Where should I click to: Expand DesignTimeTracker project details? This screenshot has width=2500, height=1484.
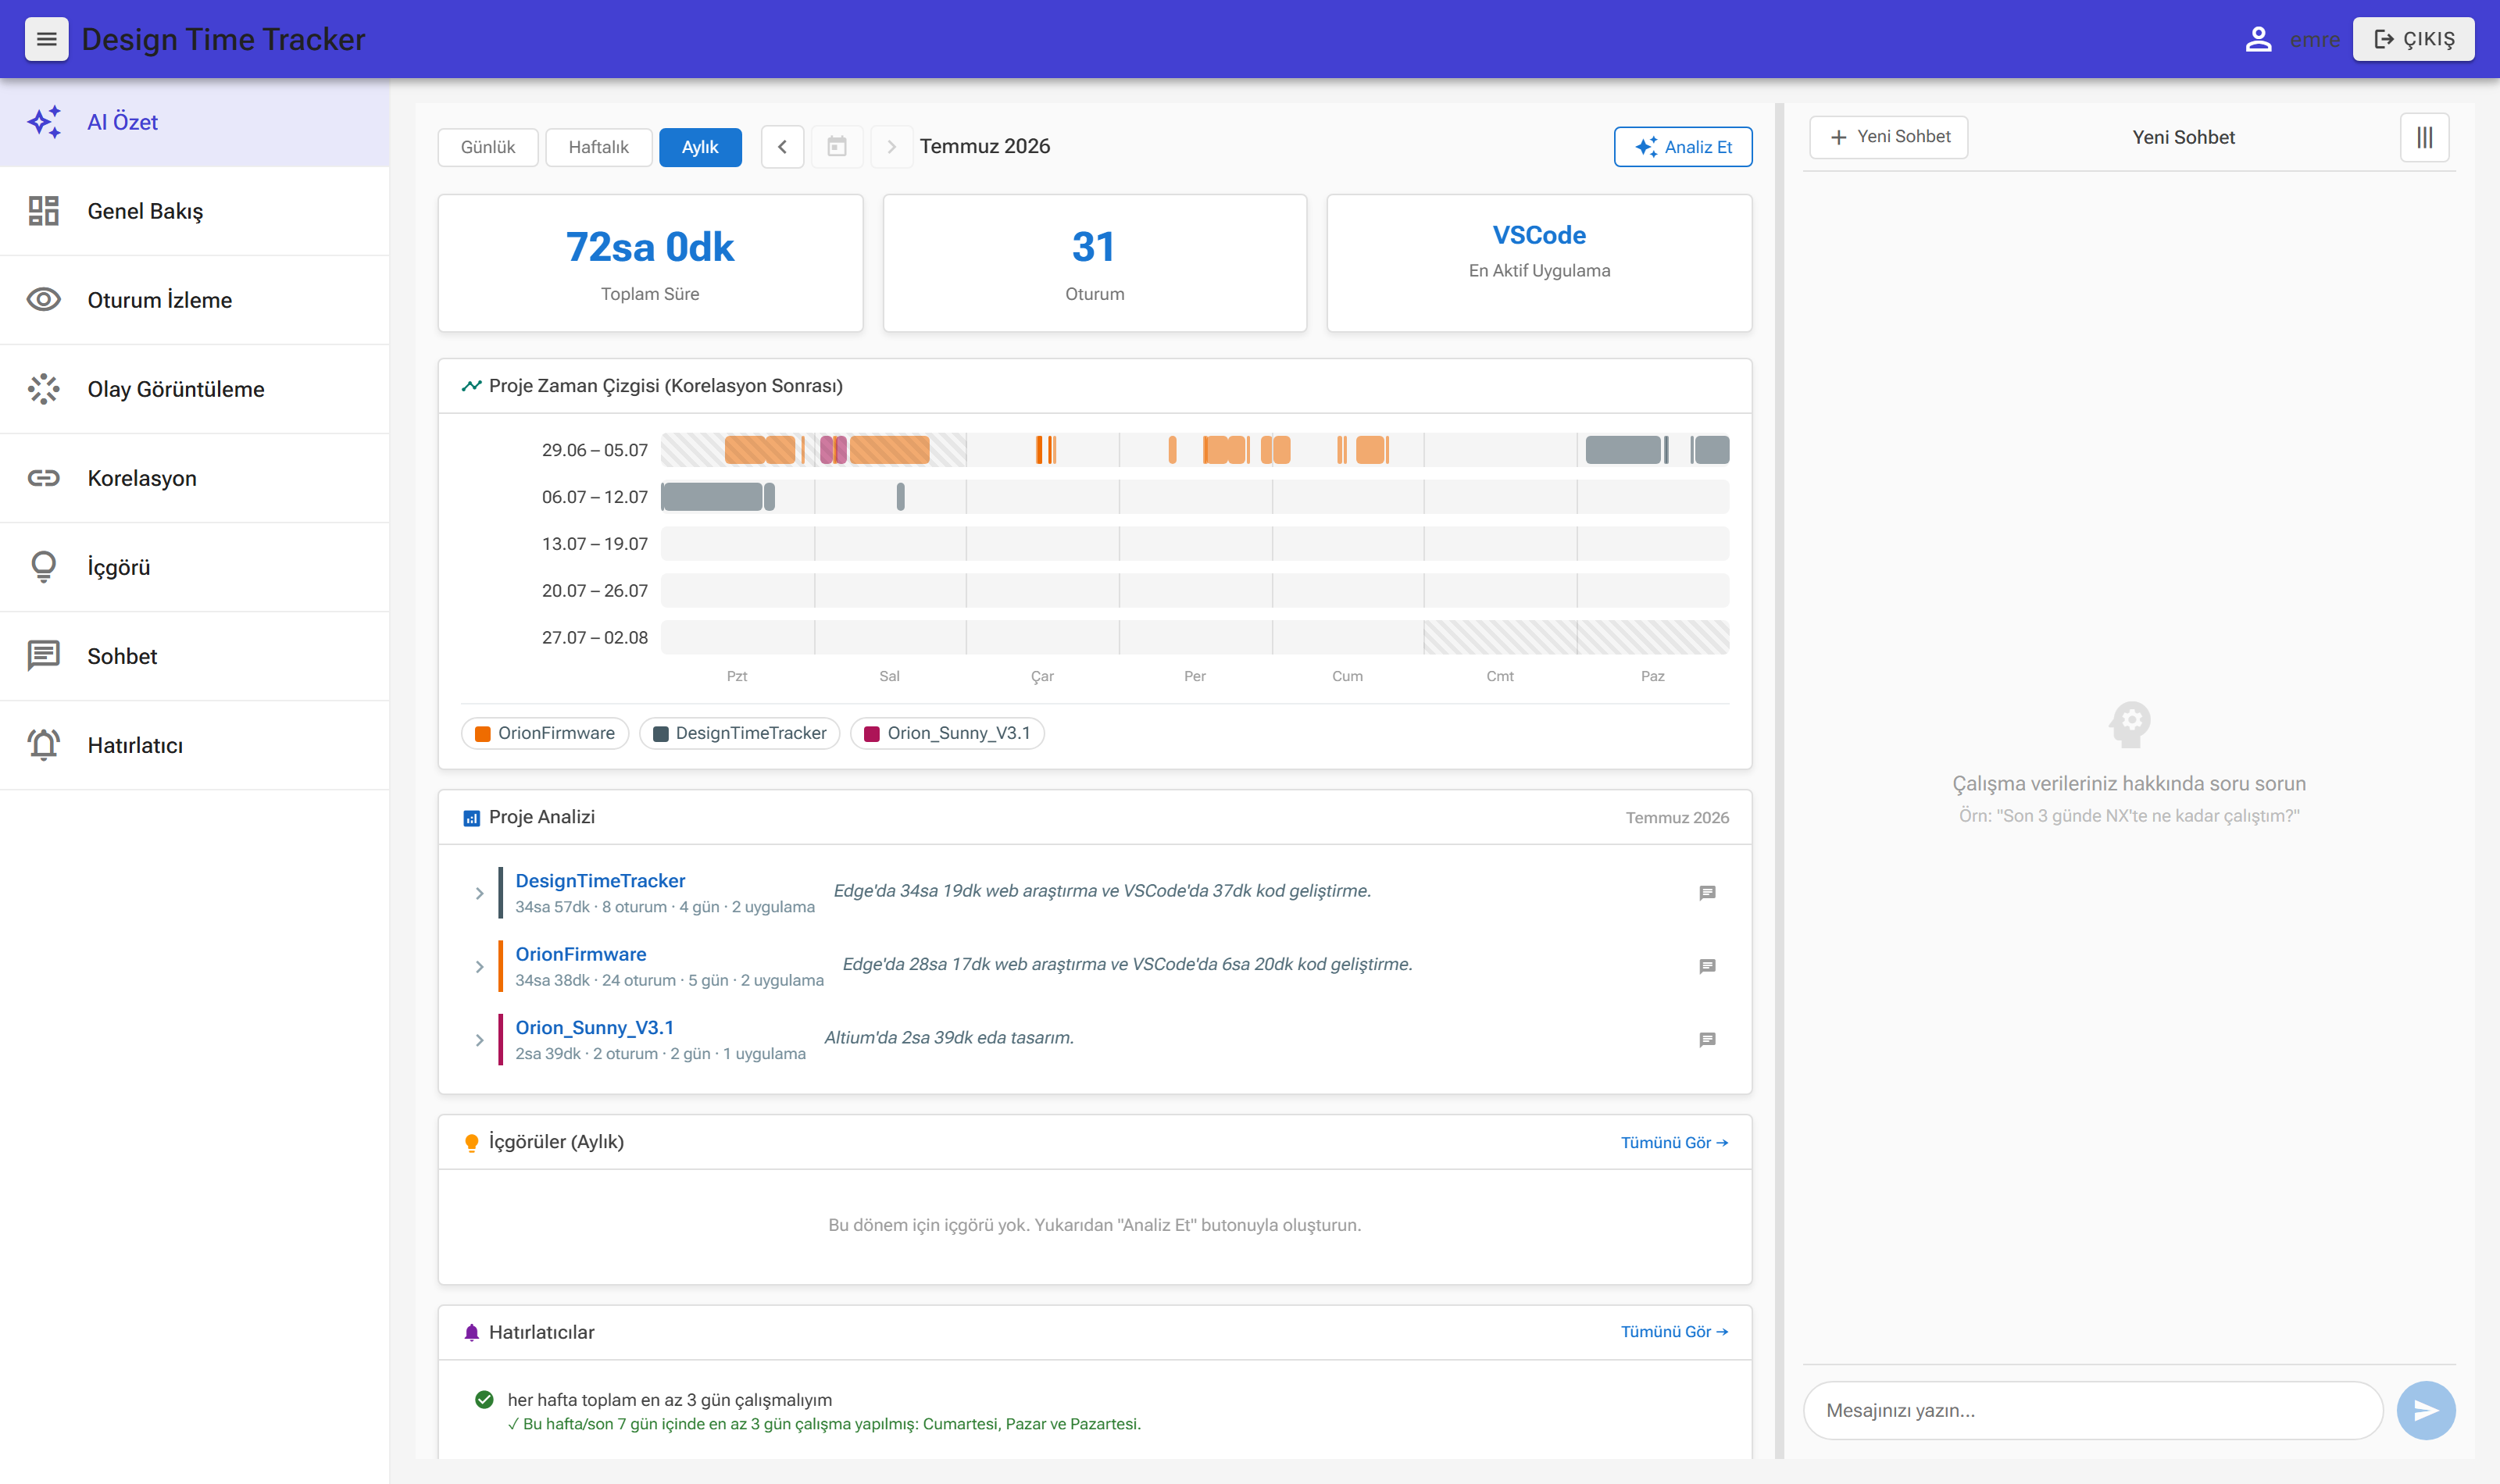point(479,893)
